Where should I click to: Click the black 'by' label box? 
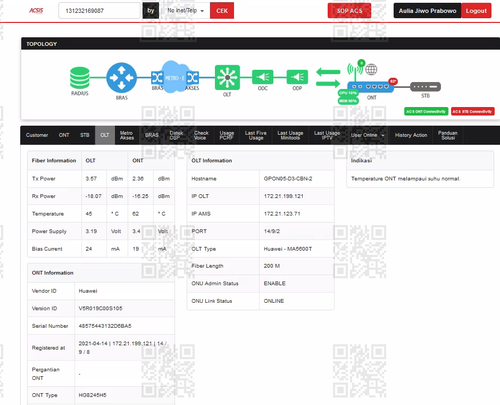[151, 11]
